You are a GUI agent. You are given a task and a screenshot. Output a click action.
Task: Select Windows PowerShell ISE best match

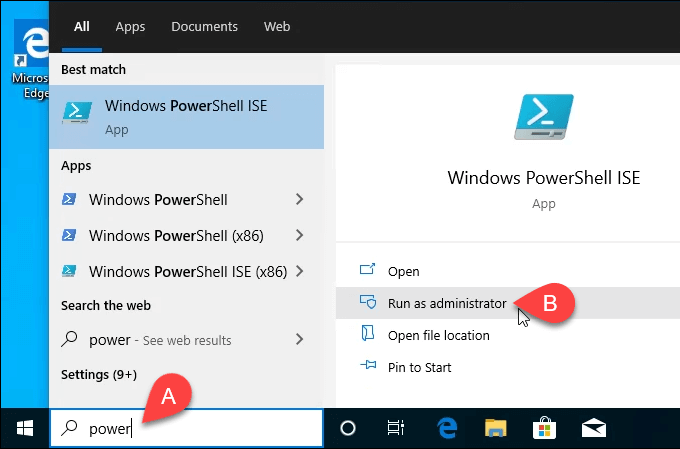187,115
